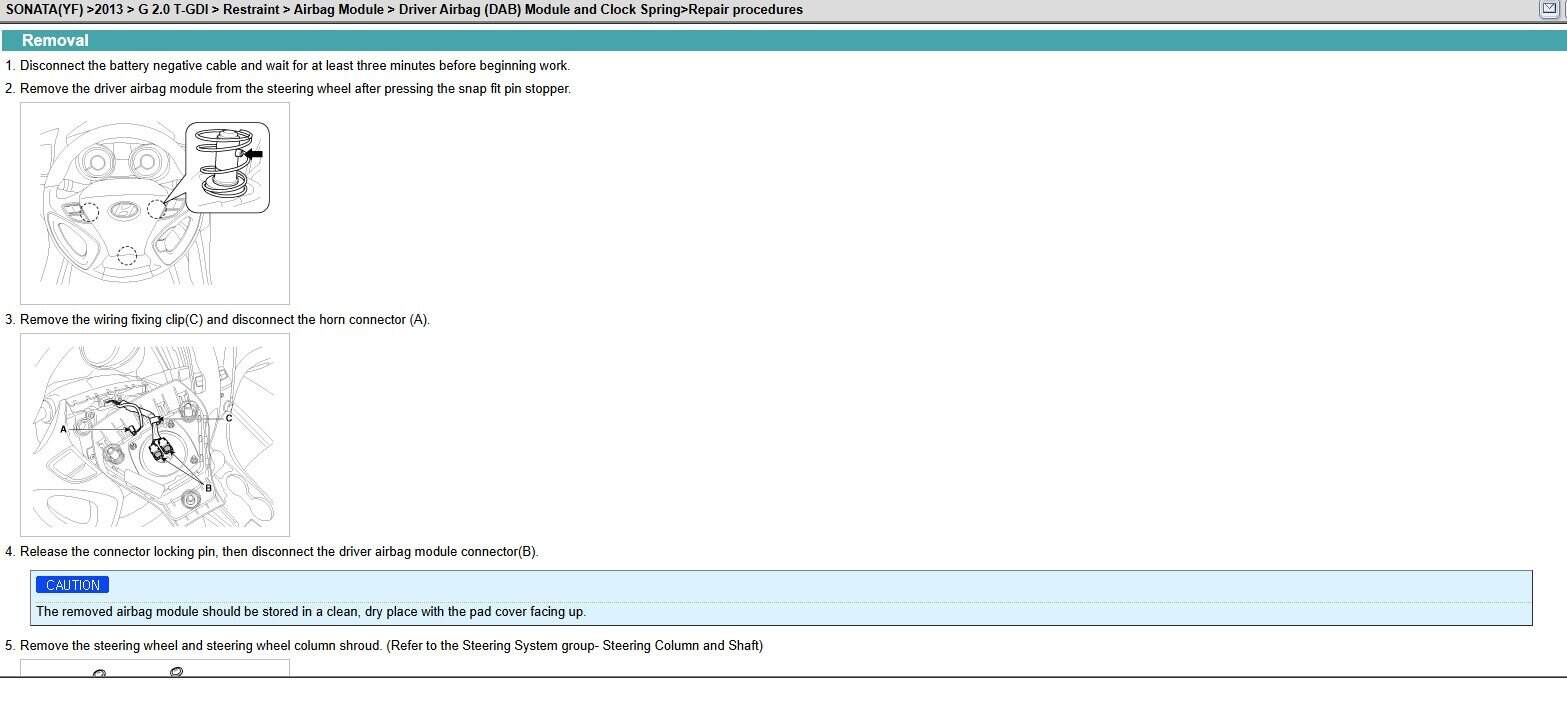Click Repair procedures at the breadcrumb end
The height and width of the screenshot is (718, 1567).
pyautogui.click(x=745, y=10)
